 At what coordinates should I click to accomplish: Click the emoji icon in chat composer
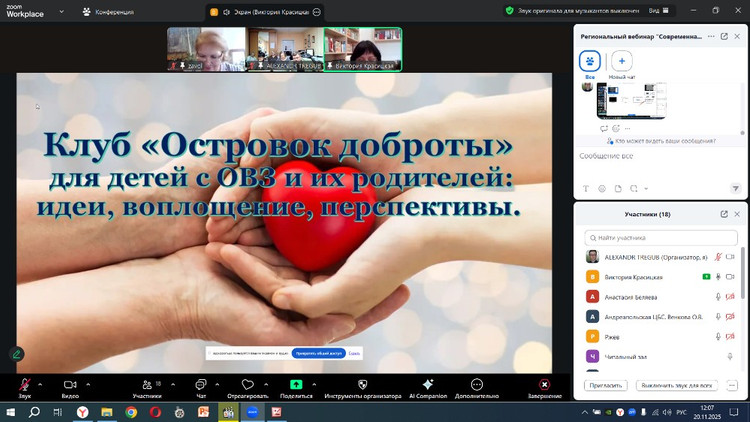click(x=602, y=188)
